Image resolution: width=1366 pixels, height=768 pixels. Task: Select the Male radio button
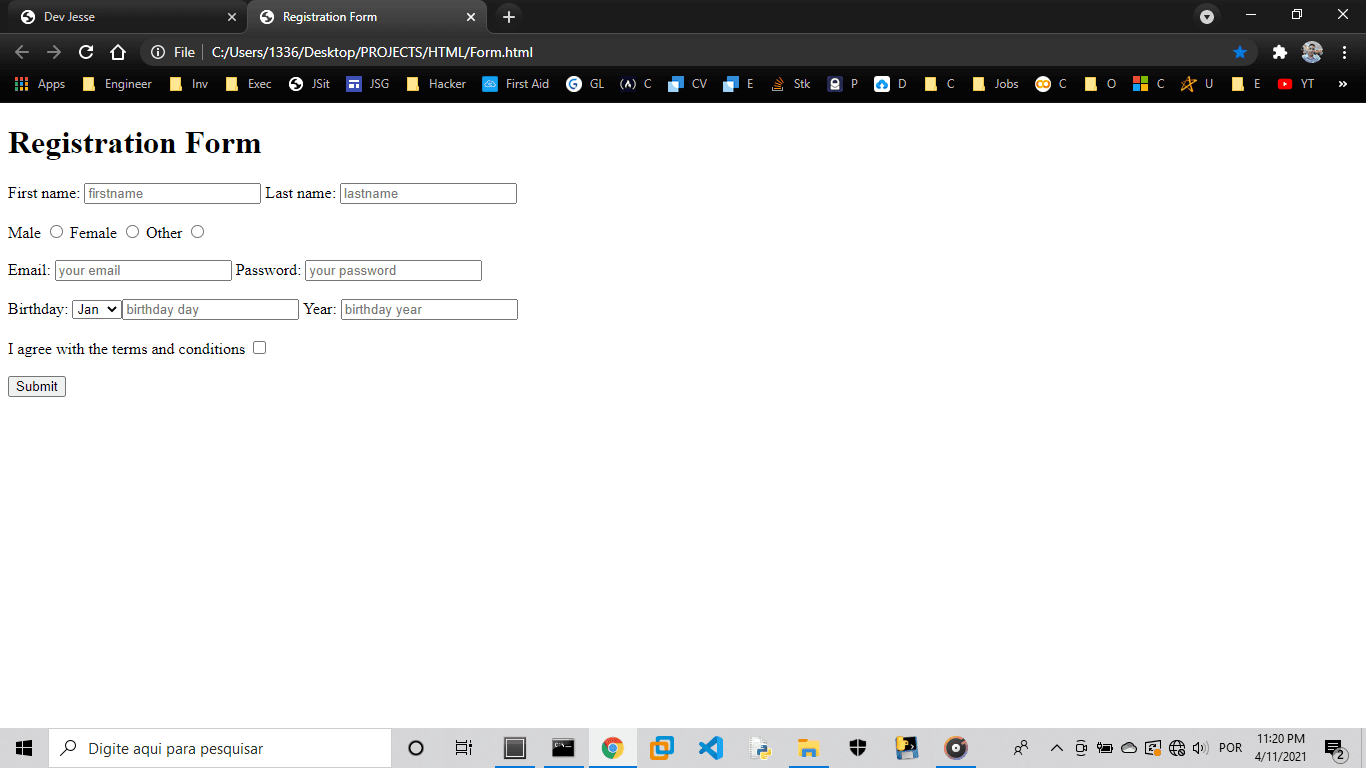coord(57,232)
